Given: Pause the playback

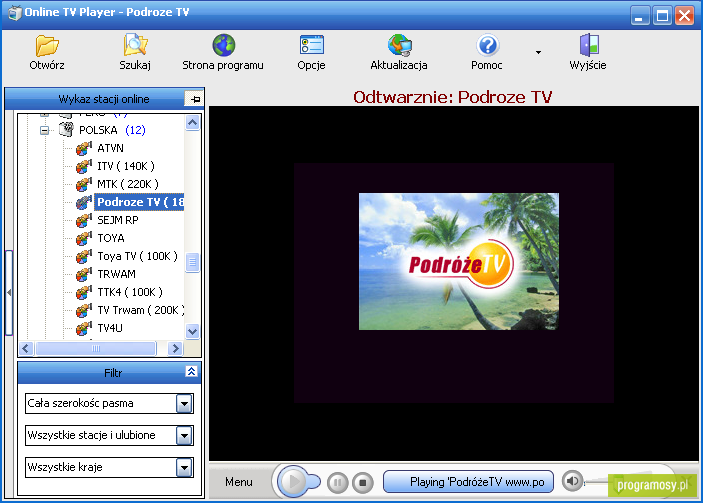Looking at the screenshot, I should point(338,482).
